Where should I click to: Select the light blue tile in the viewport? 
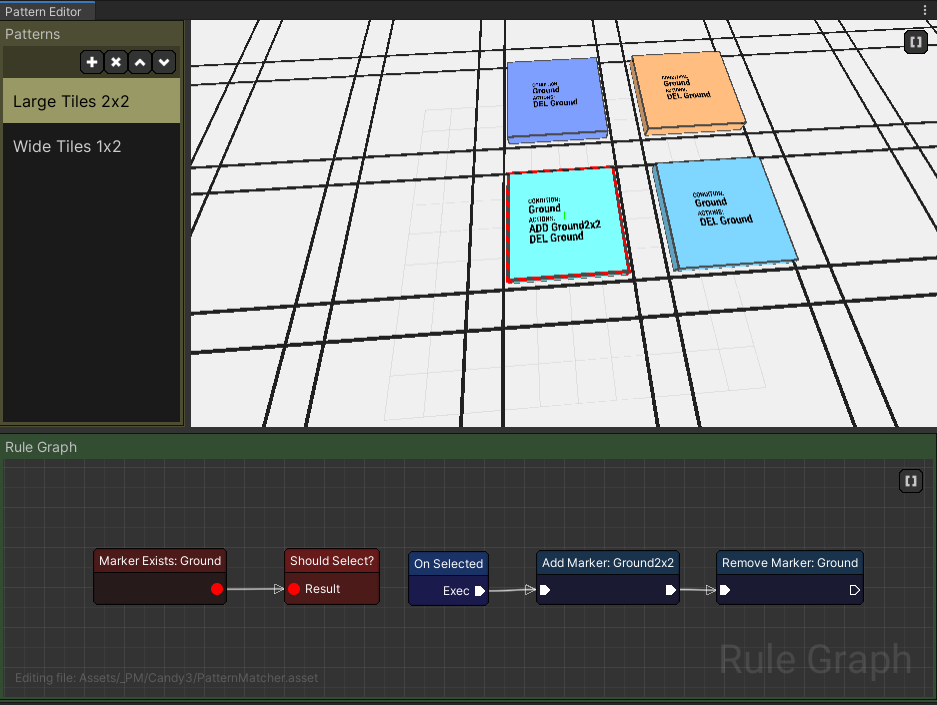pos(724,214)
